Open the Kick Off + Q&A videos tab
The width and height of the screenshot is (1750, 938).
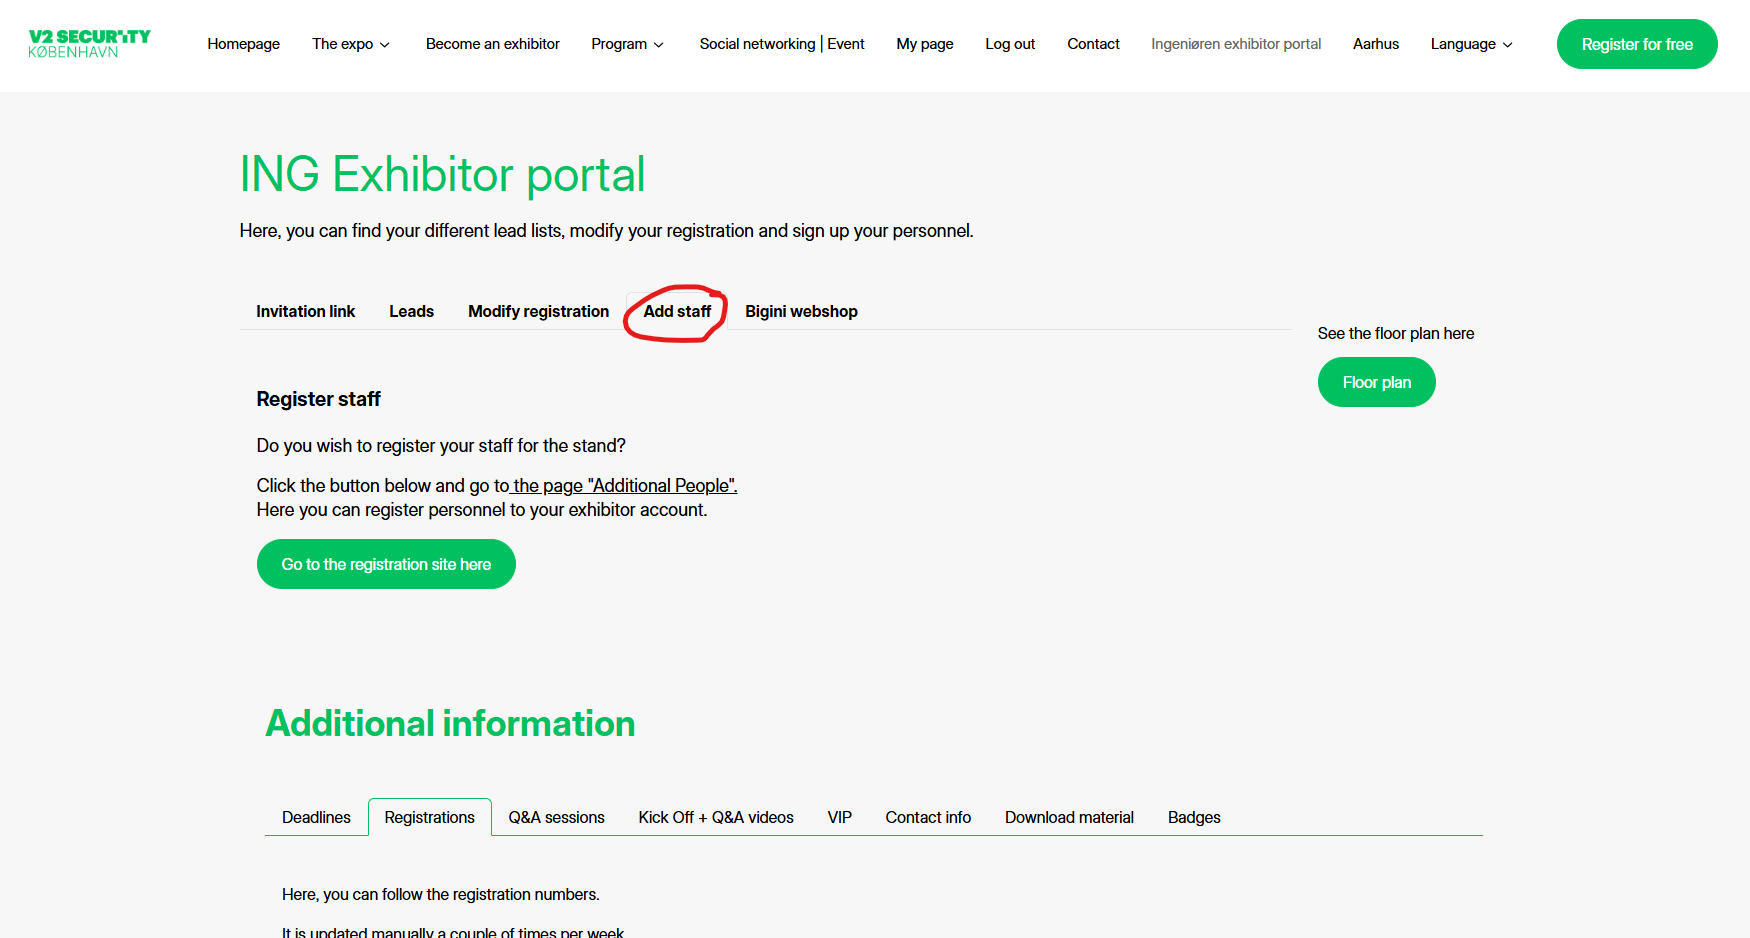tap(715, 818)
